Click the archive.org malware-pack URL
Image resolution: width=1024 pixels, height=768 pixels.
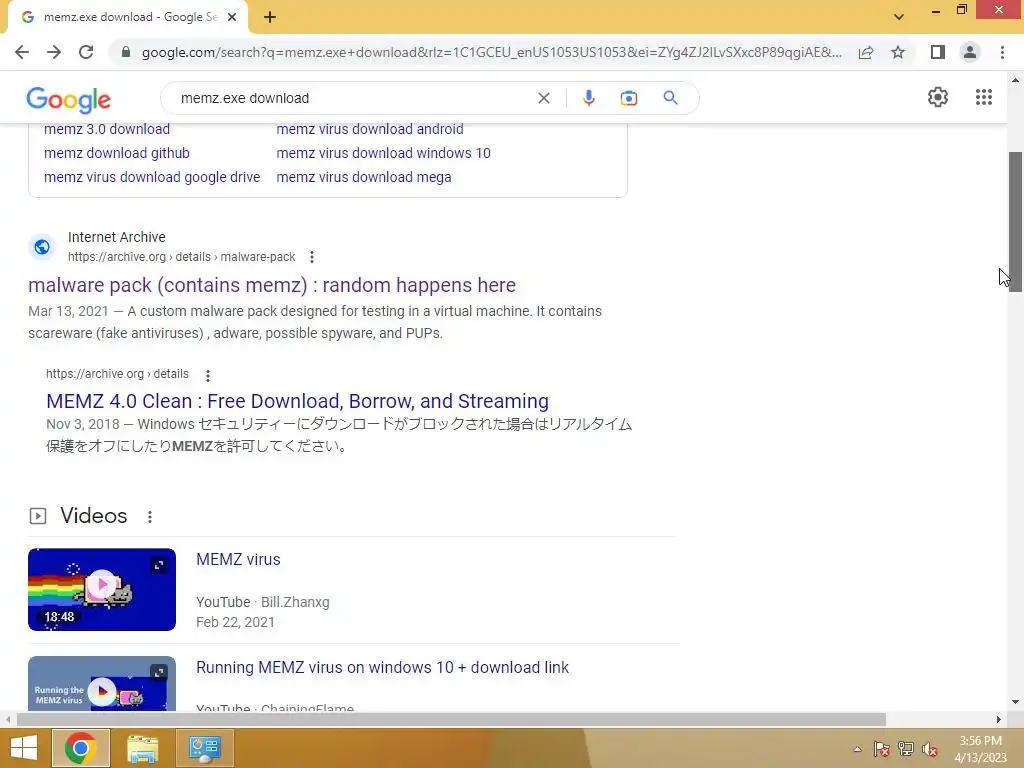click(x=182, y=257)
